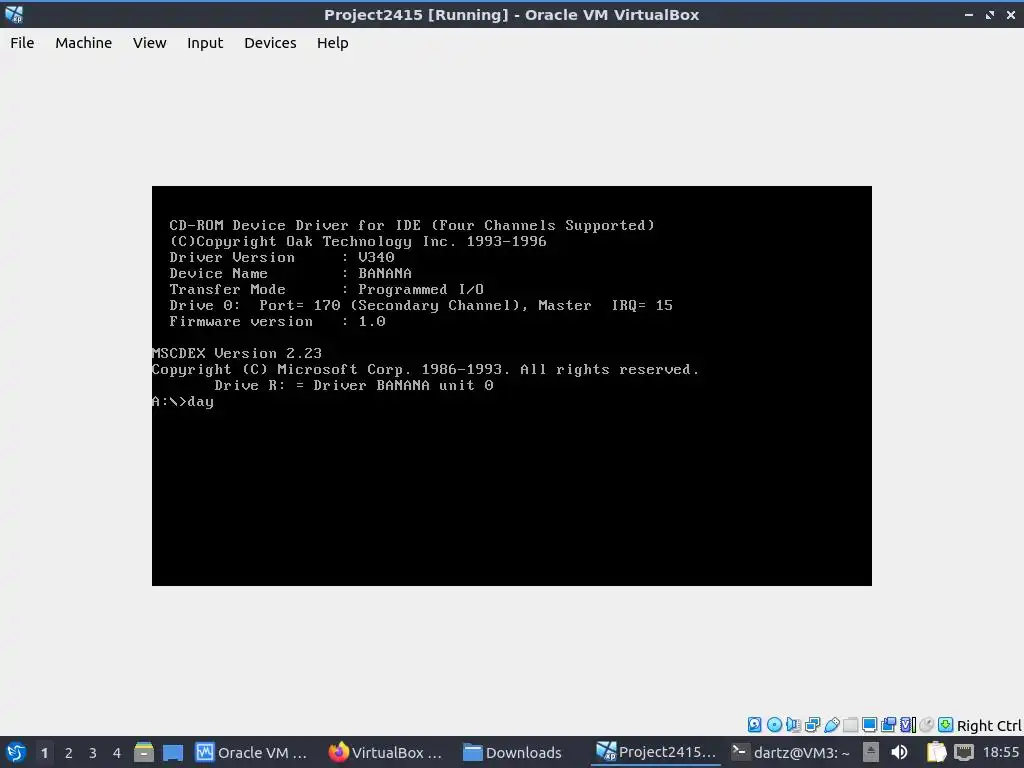Image resolution: width=1024 pixels, height=768 pixels.
Task: Click the USB devices status icon
Action: click(x=831, y=724)
